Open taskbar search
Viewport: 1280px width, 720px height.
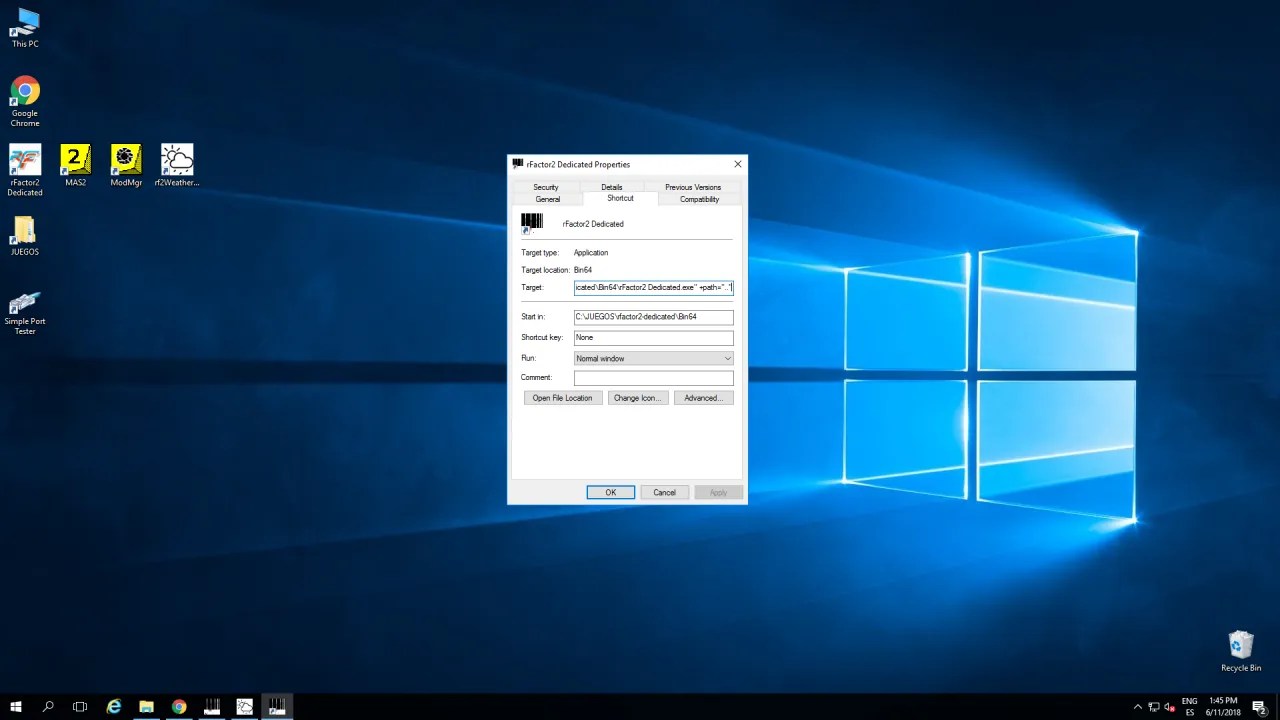click(x=48, y=707)
